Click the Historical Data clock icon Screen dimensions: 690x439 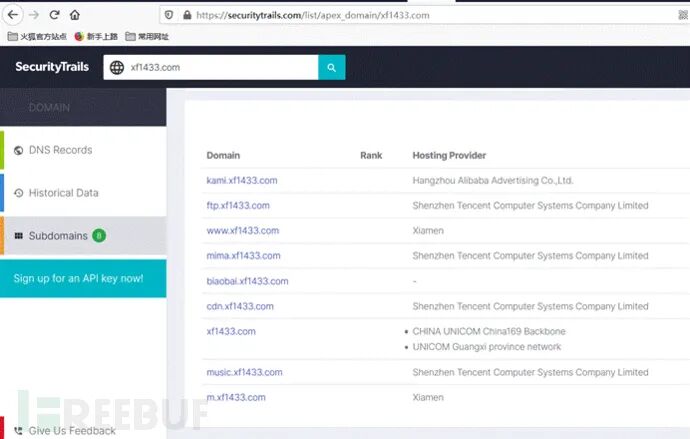[x=18, y=193]
